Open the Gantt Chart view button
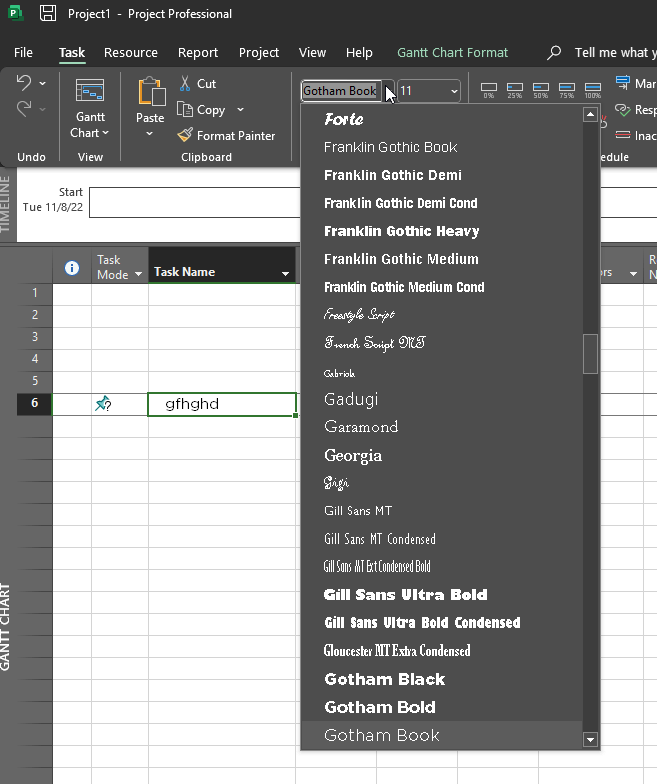 pyautogui.click(x=90, y=108)
